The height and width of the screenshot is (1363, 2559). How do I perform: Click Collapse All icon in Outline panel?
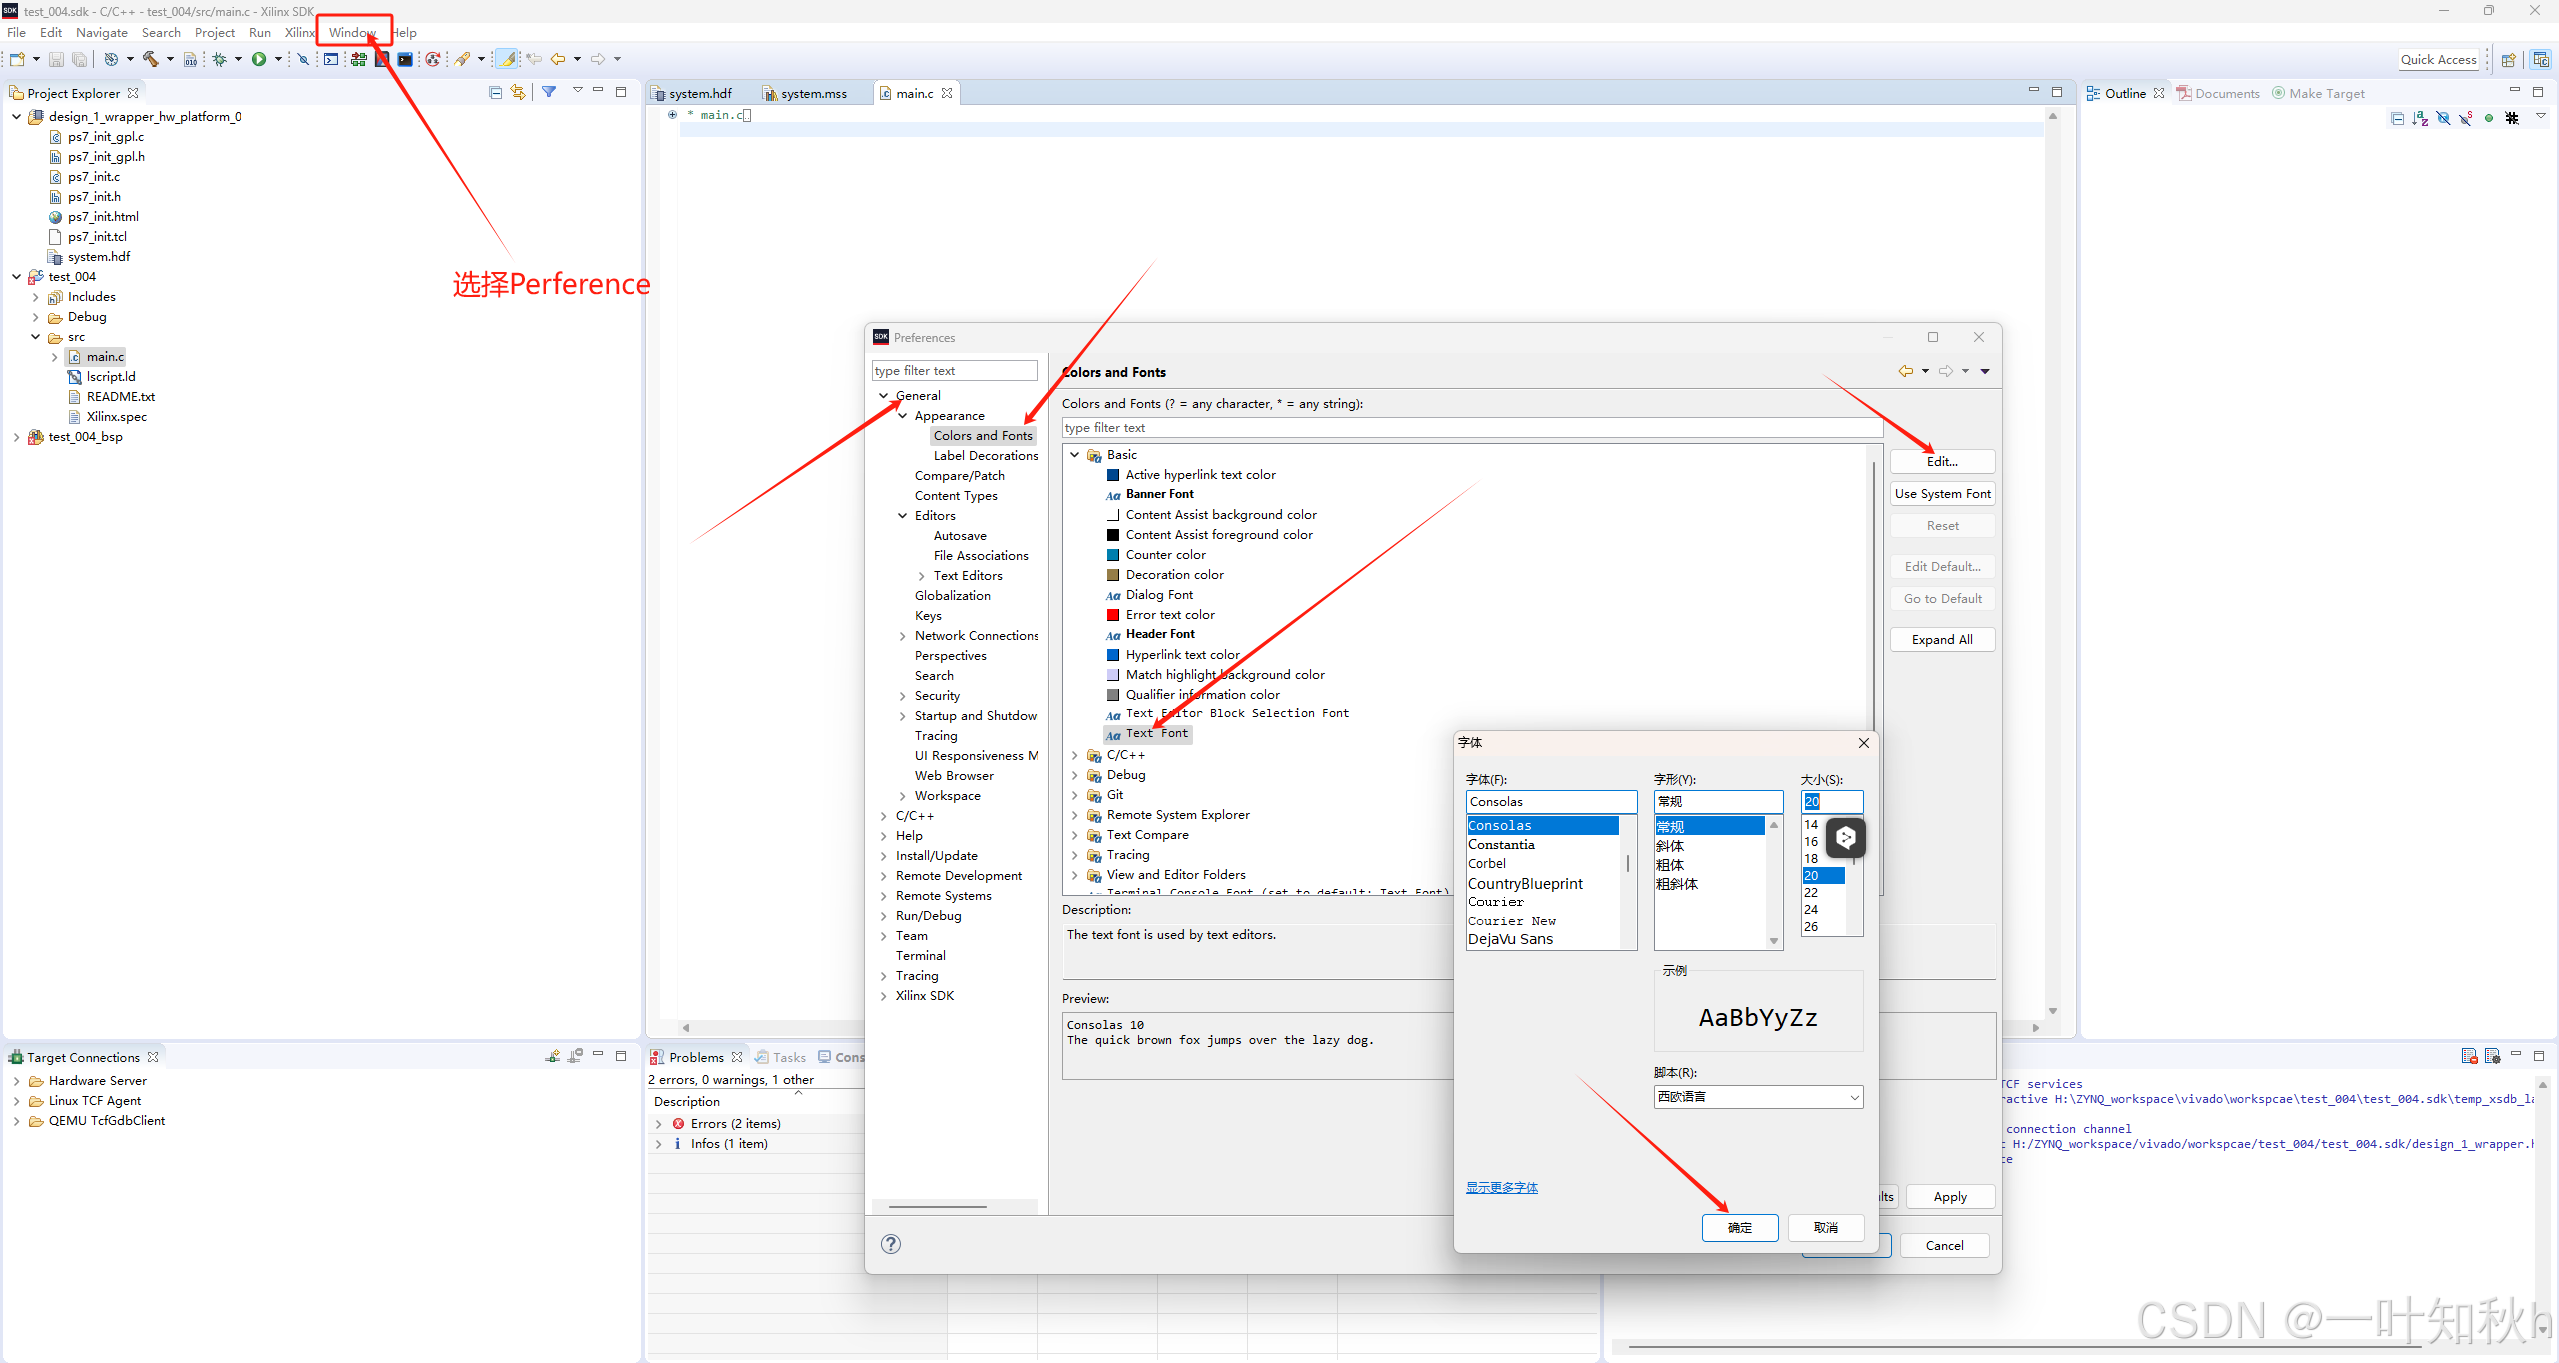(x=2397, y=119)
